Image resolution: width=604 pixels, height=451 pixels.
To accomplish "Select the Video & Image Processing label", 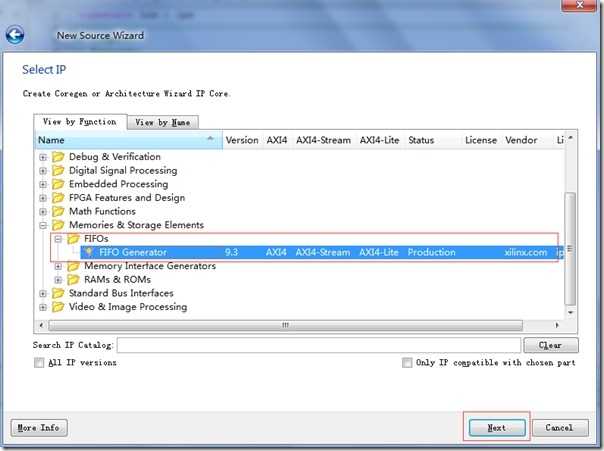I will [x=128, y=307].
